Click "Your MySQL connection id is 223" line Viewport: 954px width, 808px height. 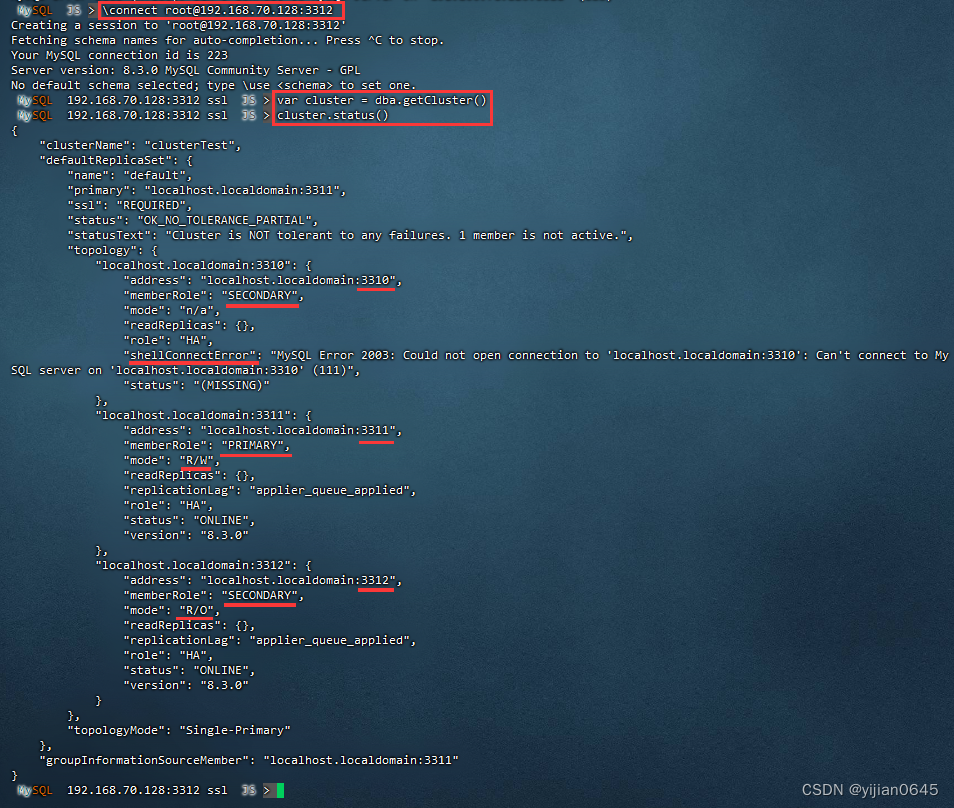point(119,55)
